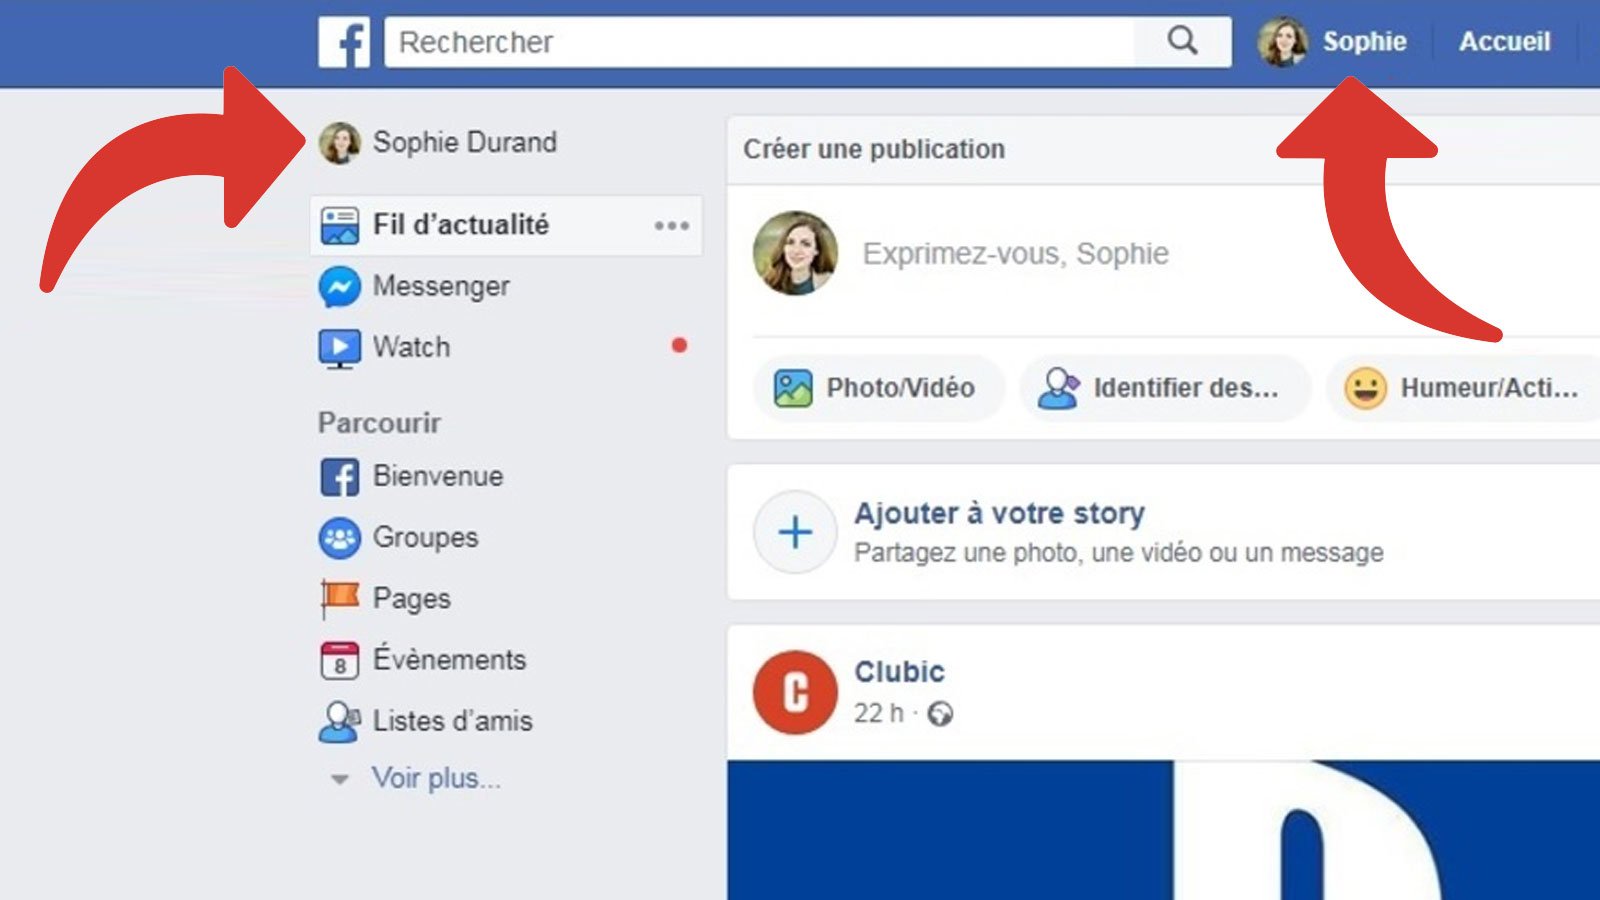The image size is (1600, 900).
Task: Click the search magnifier icon
Action: click(x=1182, y=42)
